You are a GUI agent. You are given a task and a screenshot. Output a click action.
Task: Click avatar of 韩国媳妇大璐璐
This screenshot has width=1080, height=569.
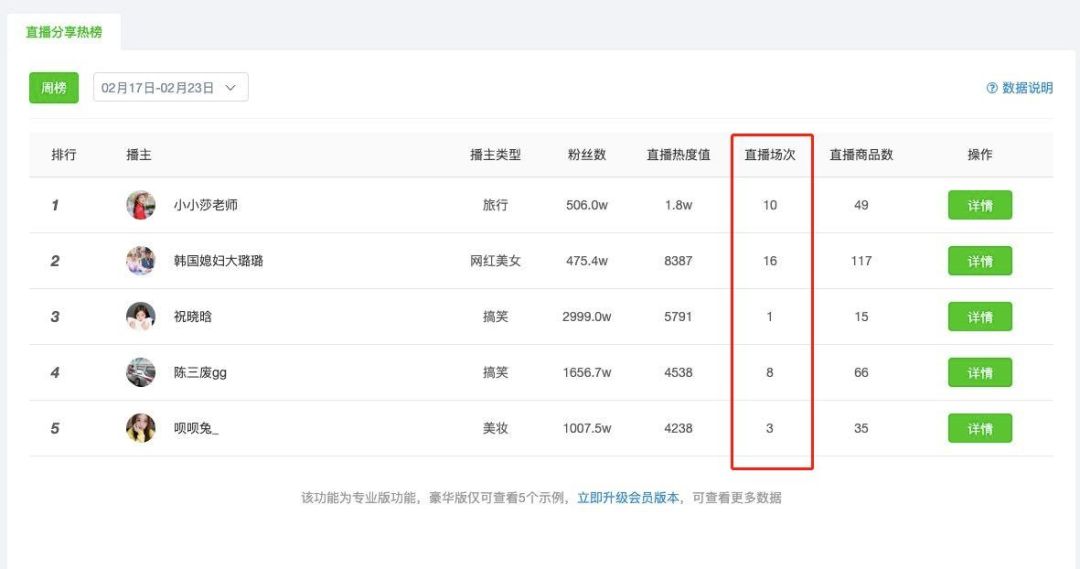(141, 261)
